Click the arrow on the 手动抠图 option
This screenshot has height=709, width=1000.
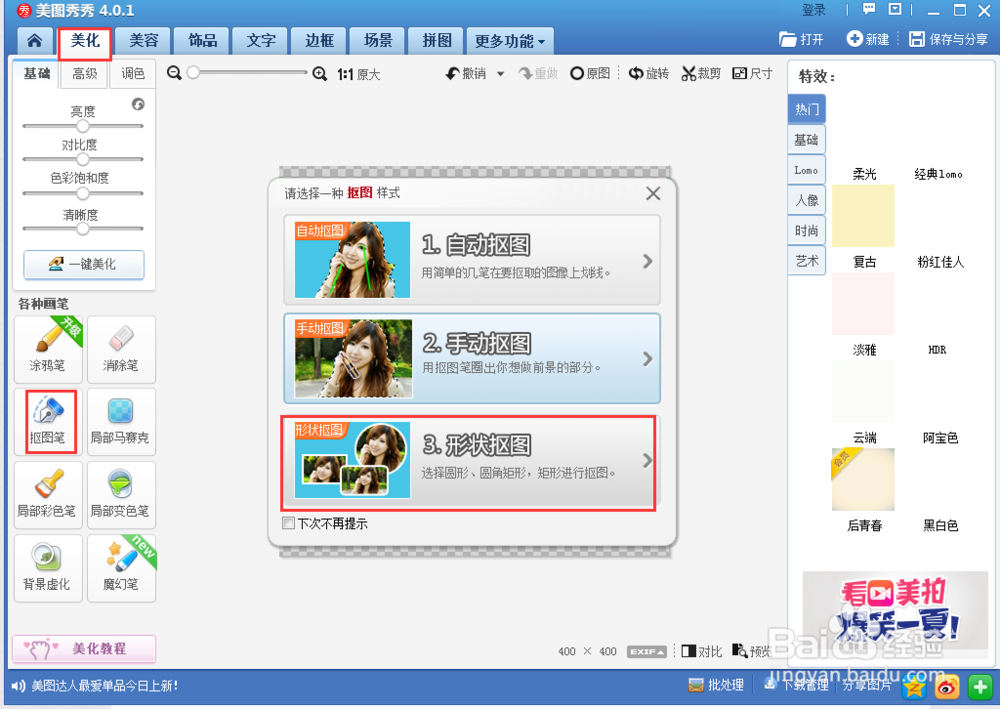(647, 359)
